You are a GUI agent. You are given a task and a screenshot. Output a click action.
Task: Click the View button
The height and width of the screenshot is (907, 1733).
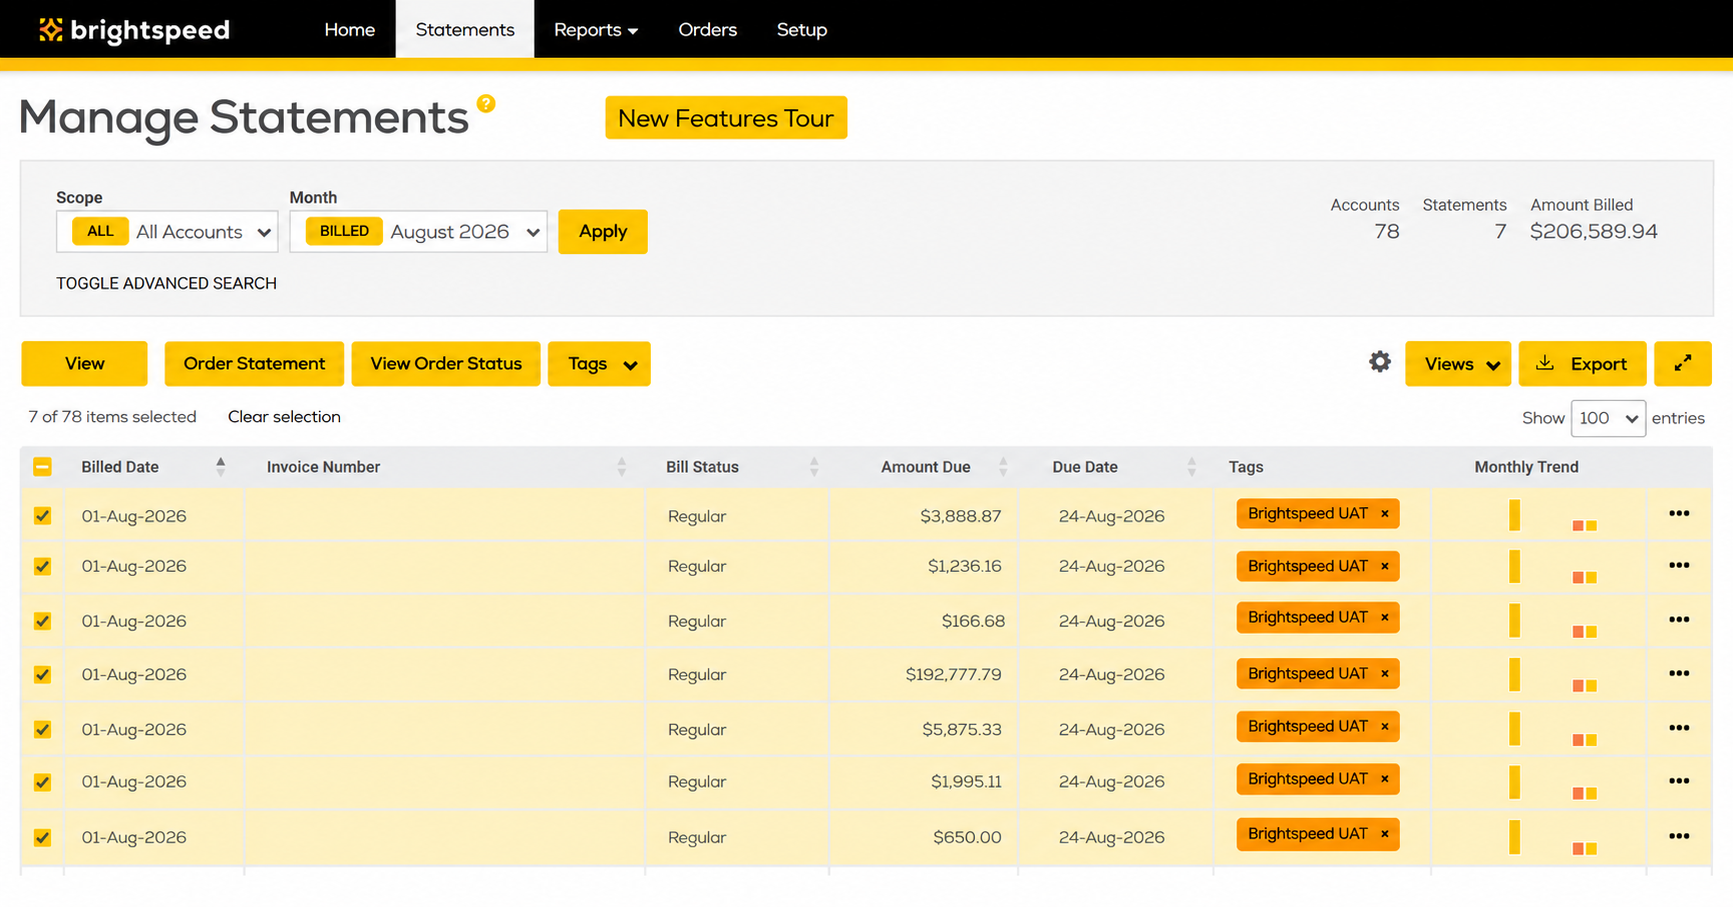(x=84, y=364)
